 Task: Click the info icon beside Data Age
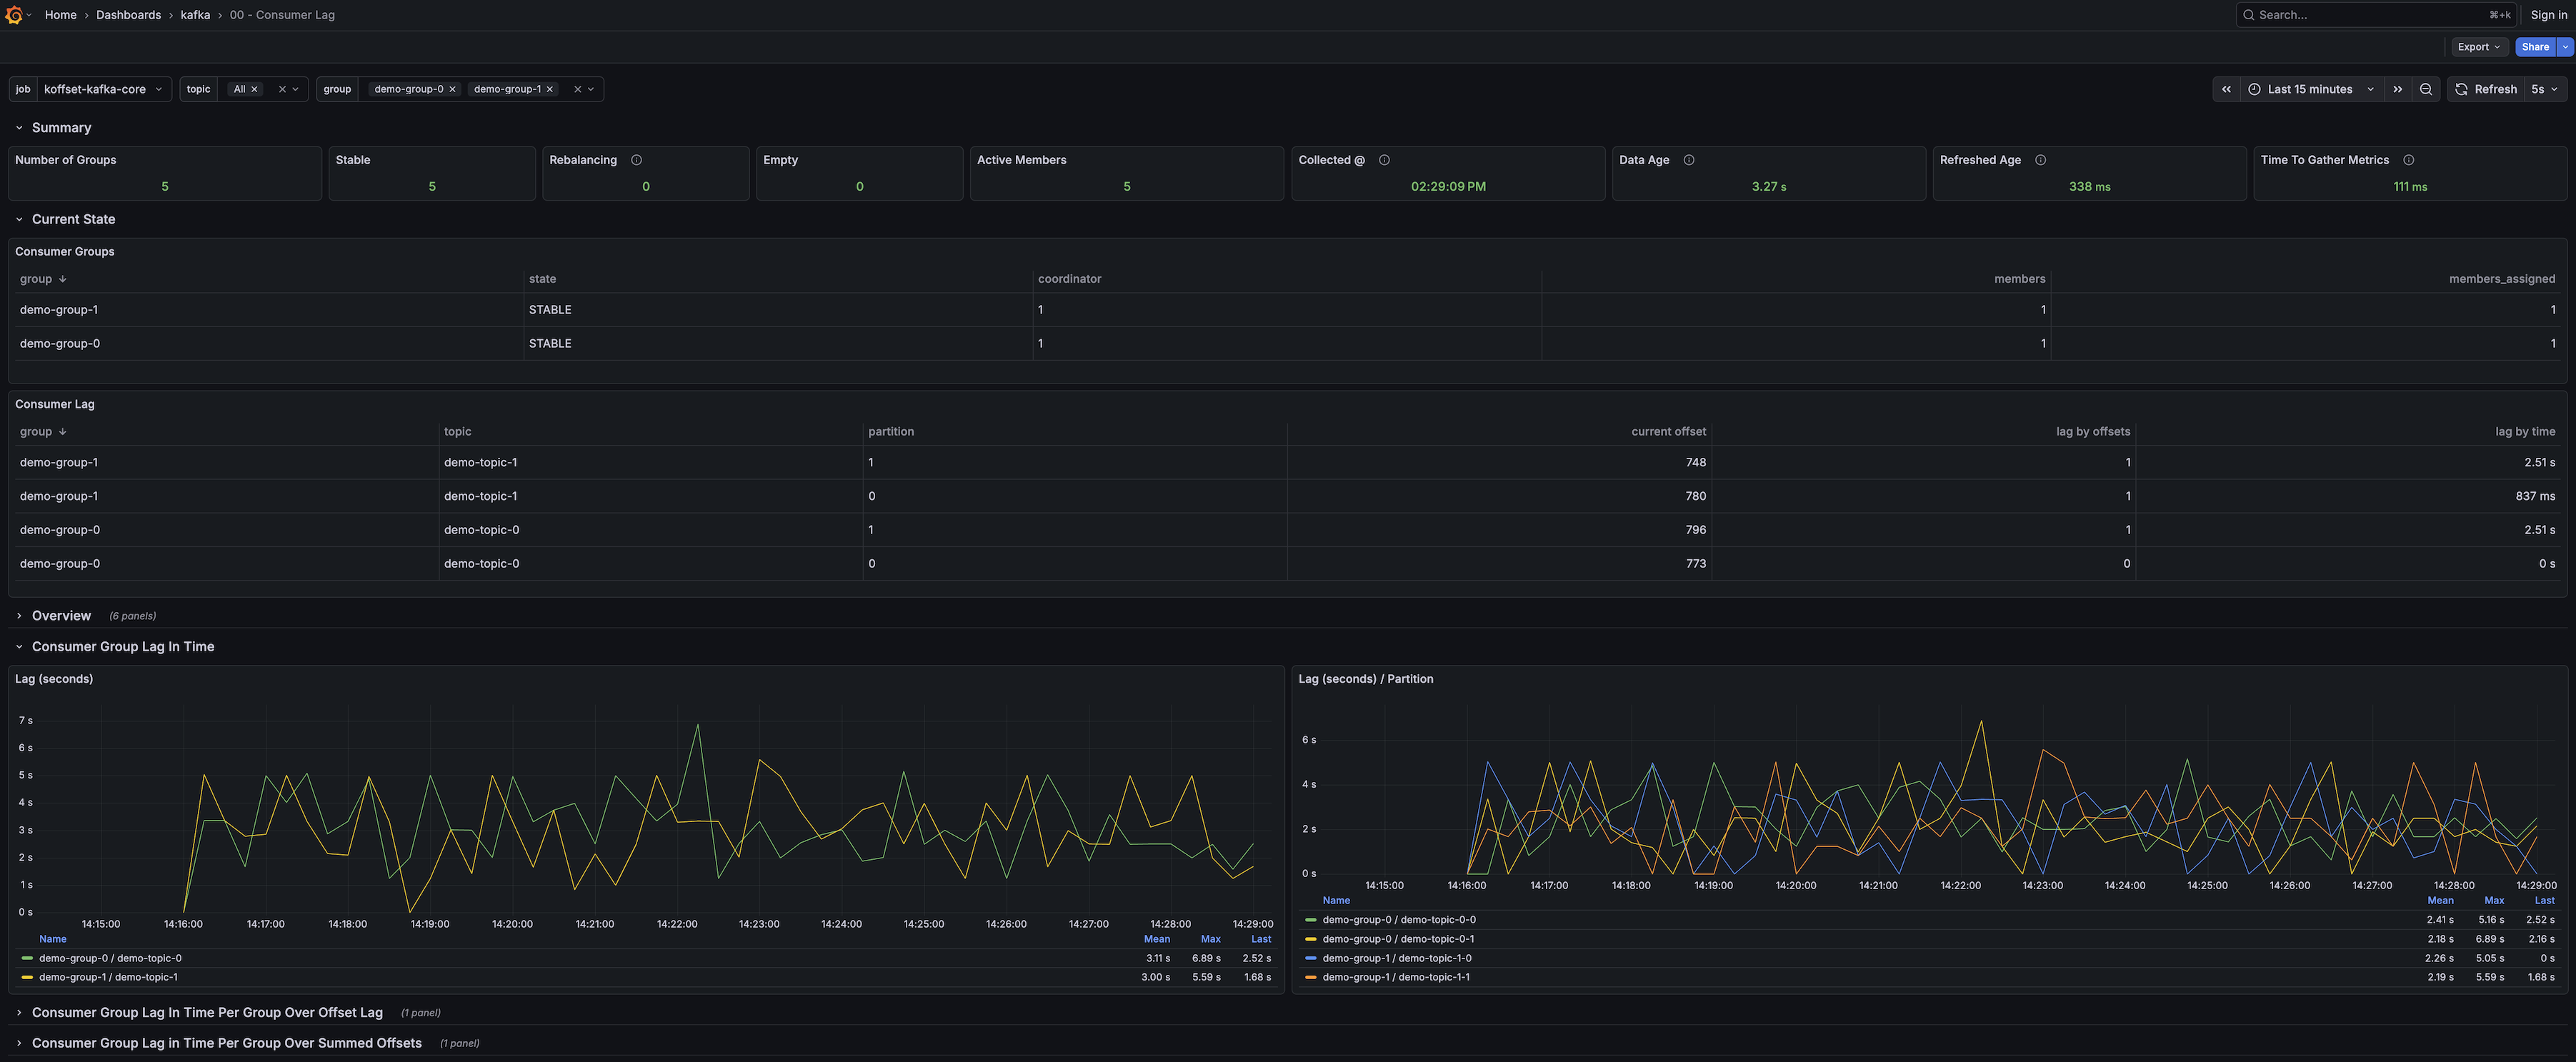point(1688,160)
